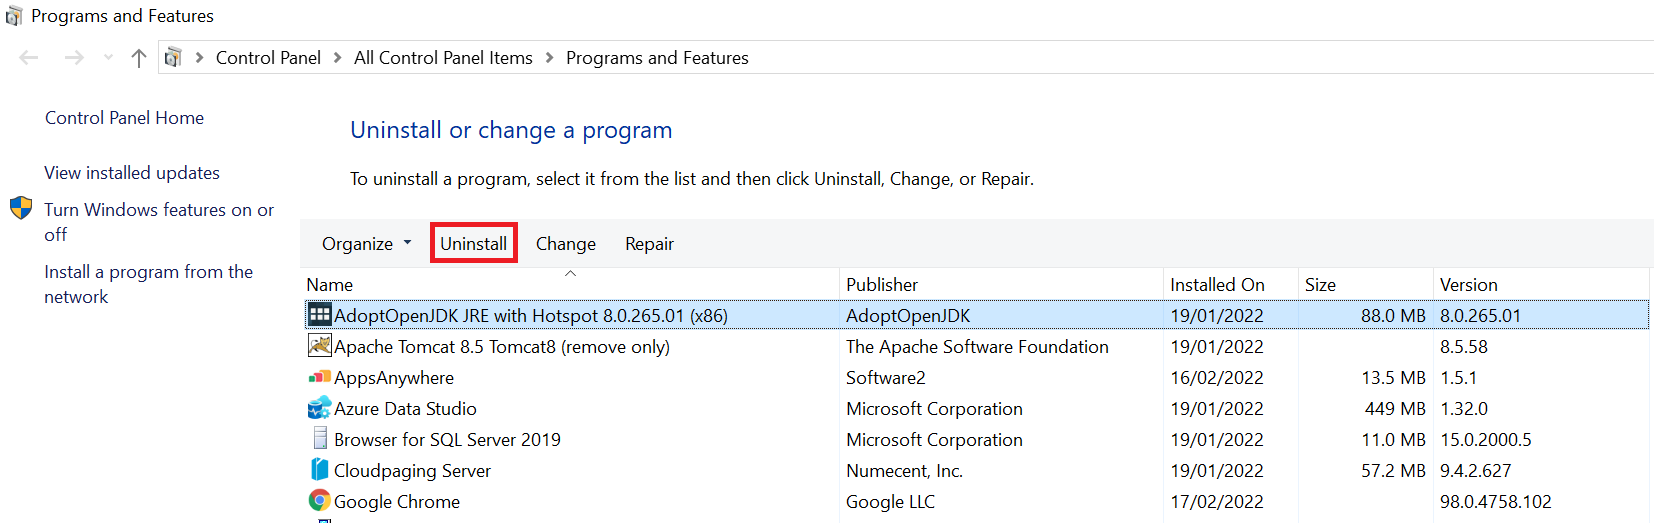
Task: Click the Cloudpaging Server icon
Action: 319,470
